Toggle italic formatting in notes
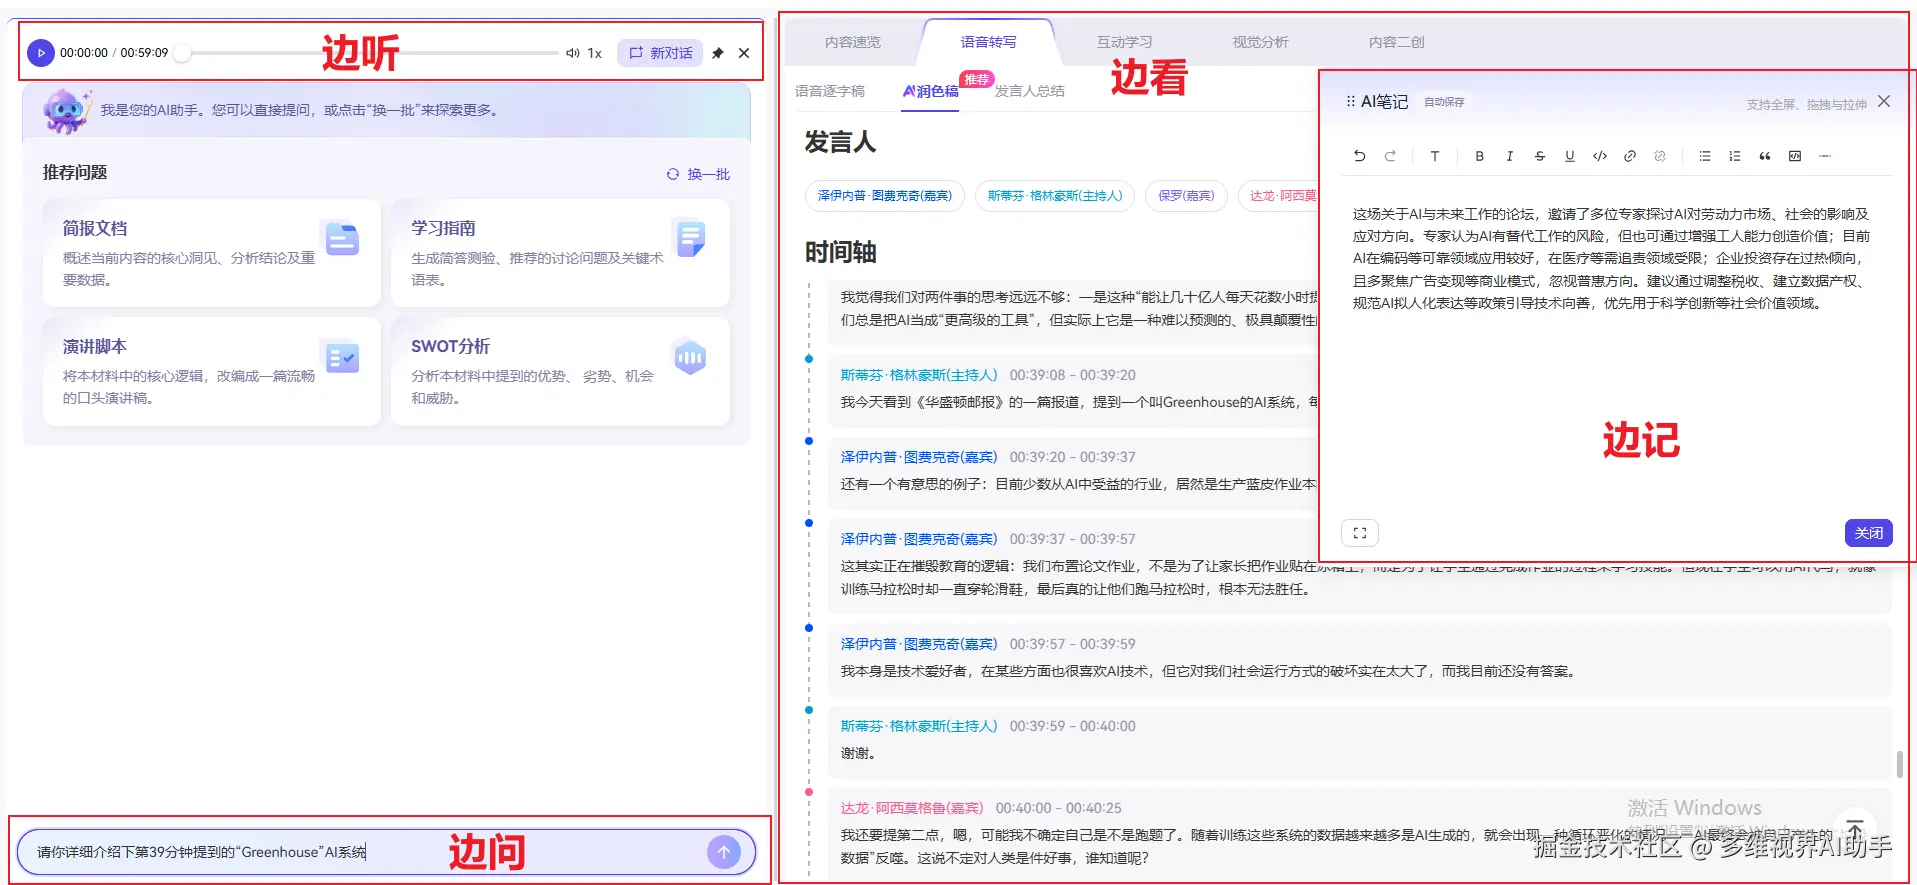1917x885 pixels. pos(1509,156)
